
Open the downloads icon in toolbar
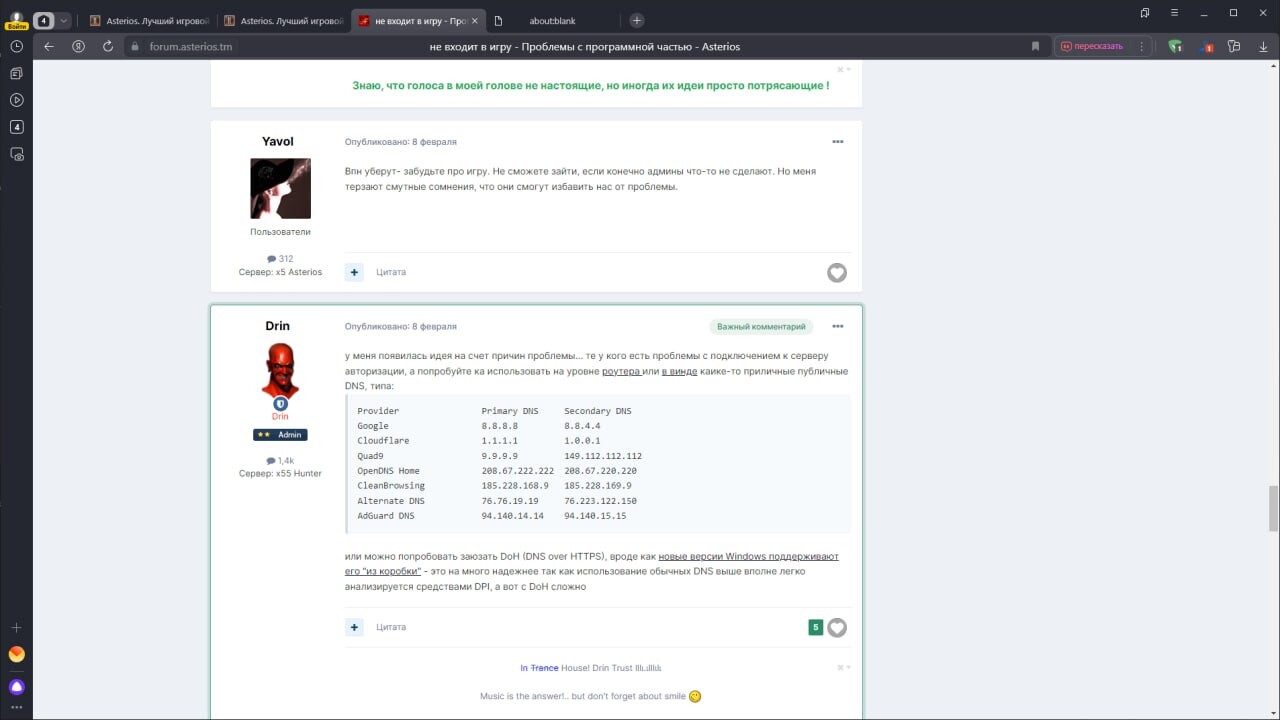(1262, 46)
